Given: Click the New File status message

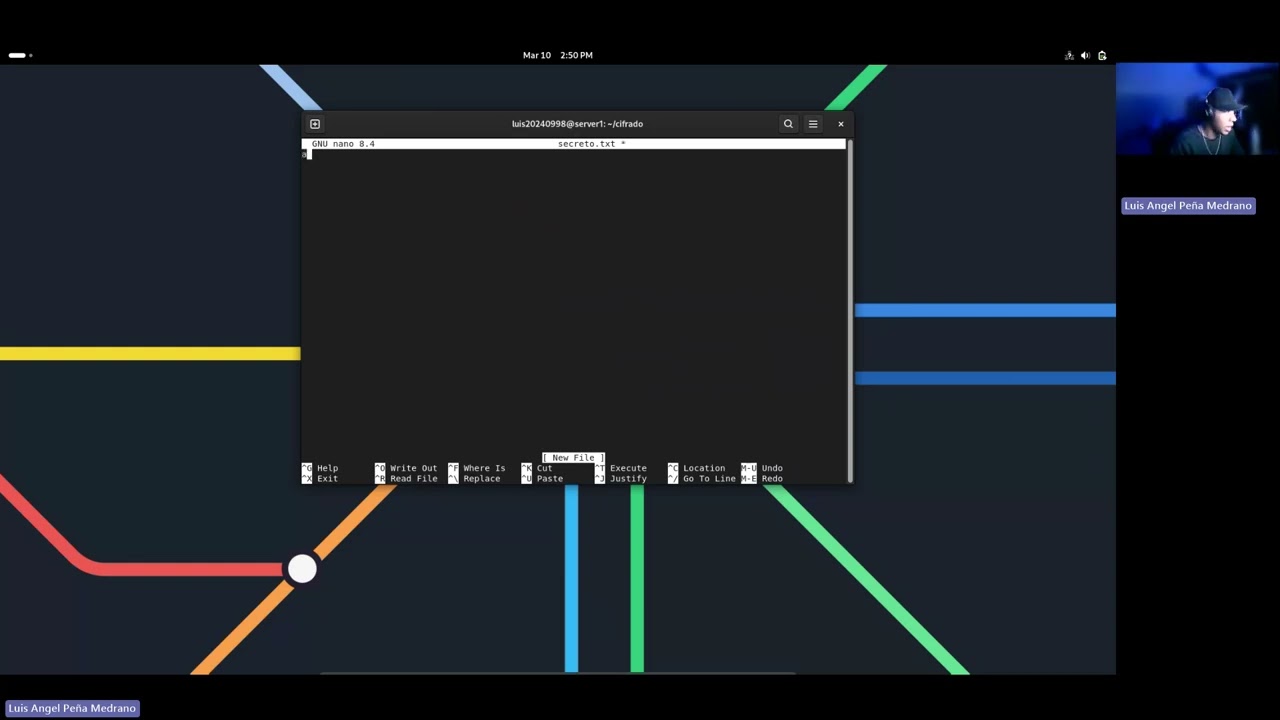Looking at the screenshot, I should point(573,458).
